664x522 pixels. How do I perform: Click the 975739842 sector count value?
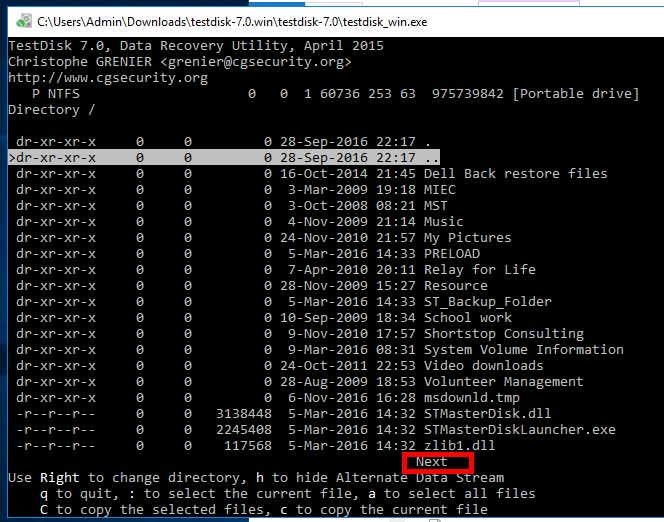468,94
